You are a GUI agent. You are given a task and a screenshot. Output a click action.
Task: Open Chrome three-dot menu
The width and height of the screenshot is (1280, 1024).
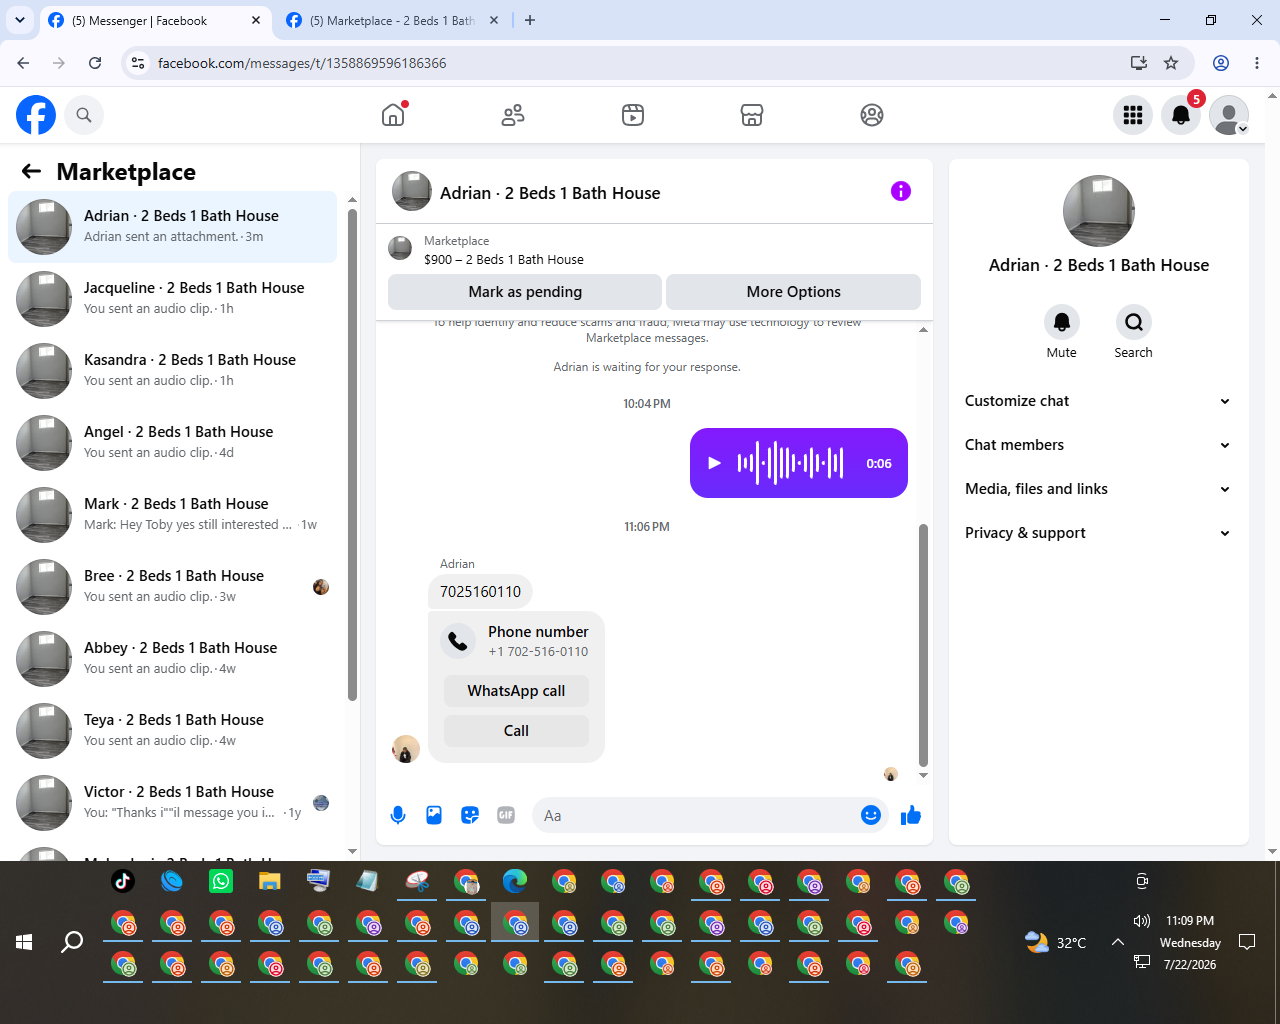pos(1257,63)
